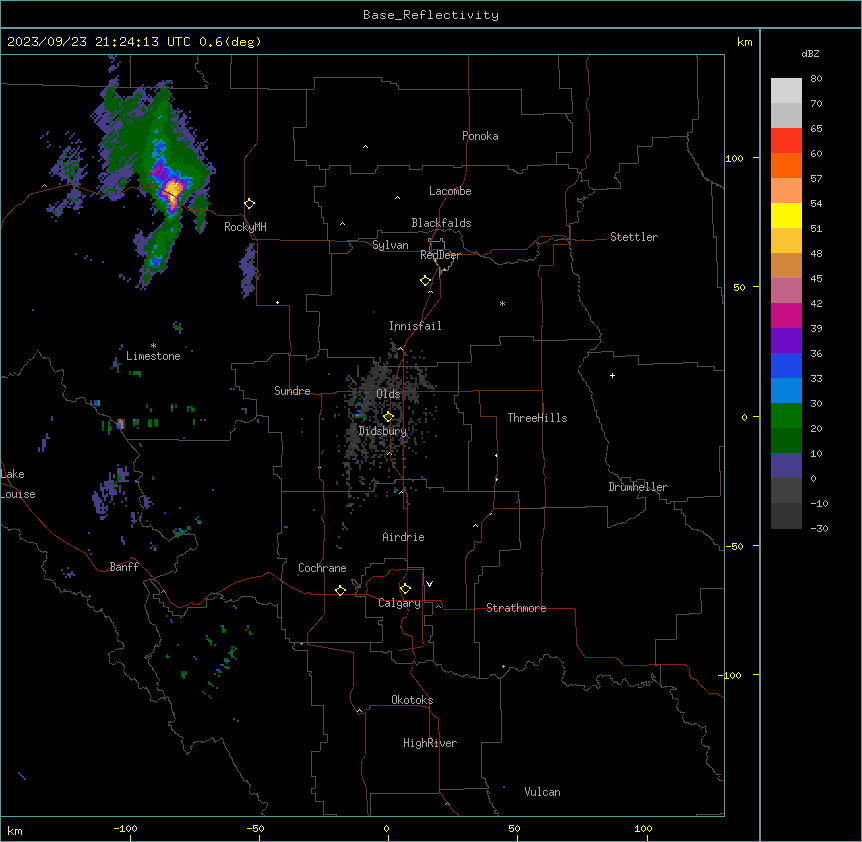Image resolution: width=862 pixels, height=842 pixels.
Task: Click the Banff label
Action: tap(124, 567)
